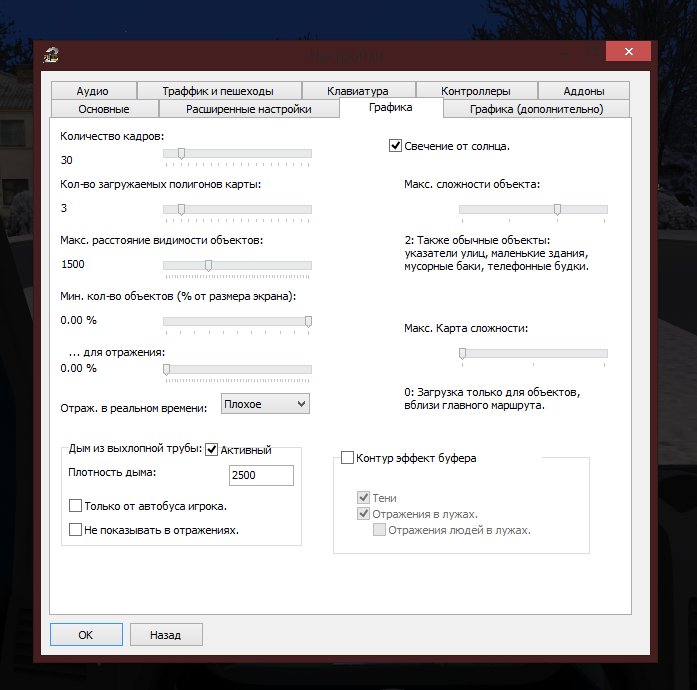Viewport: 697px width, 690px height.
Task: Toggle Свечение от солнца checkbox
Action: [x=395, y=146]
